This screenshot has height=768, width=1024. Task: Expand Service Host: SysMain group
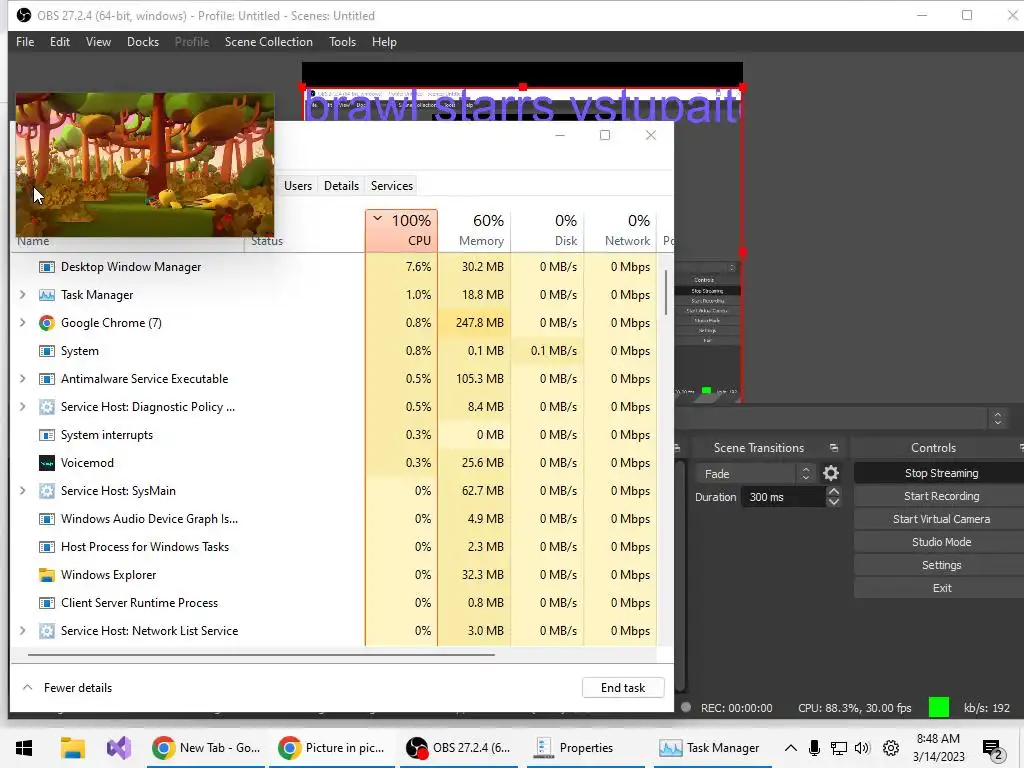click(23, 491)
